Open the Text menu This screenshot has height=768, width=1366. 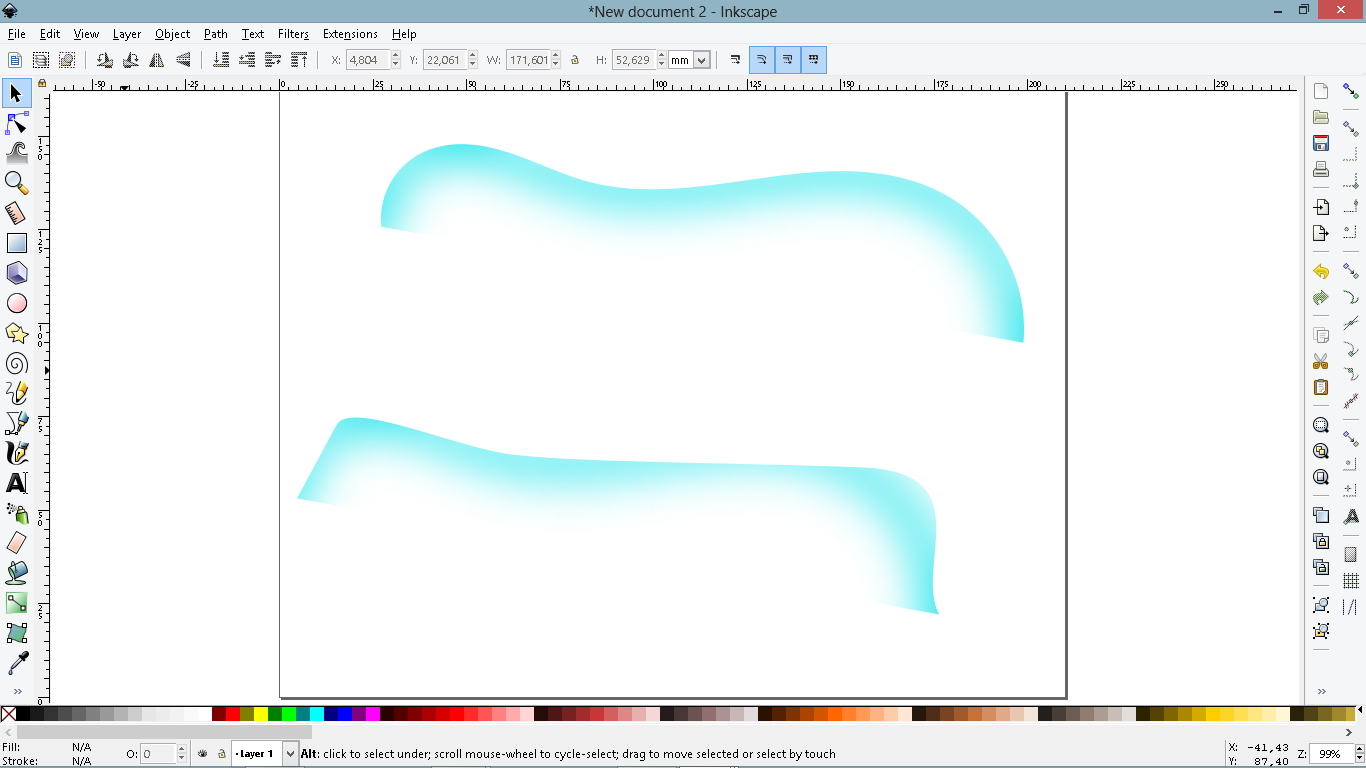pos(253,34)
